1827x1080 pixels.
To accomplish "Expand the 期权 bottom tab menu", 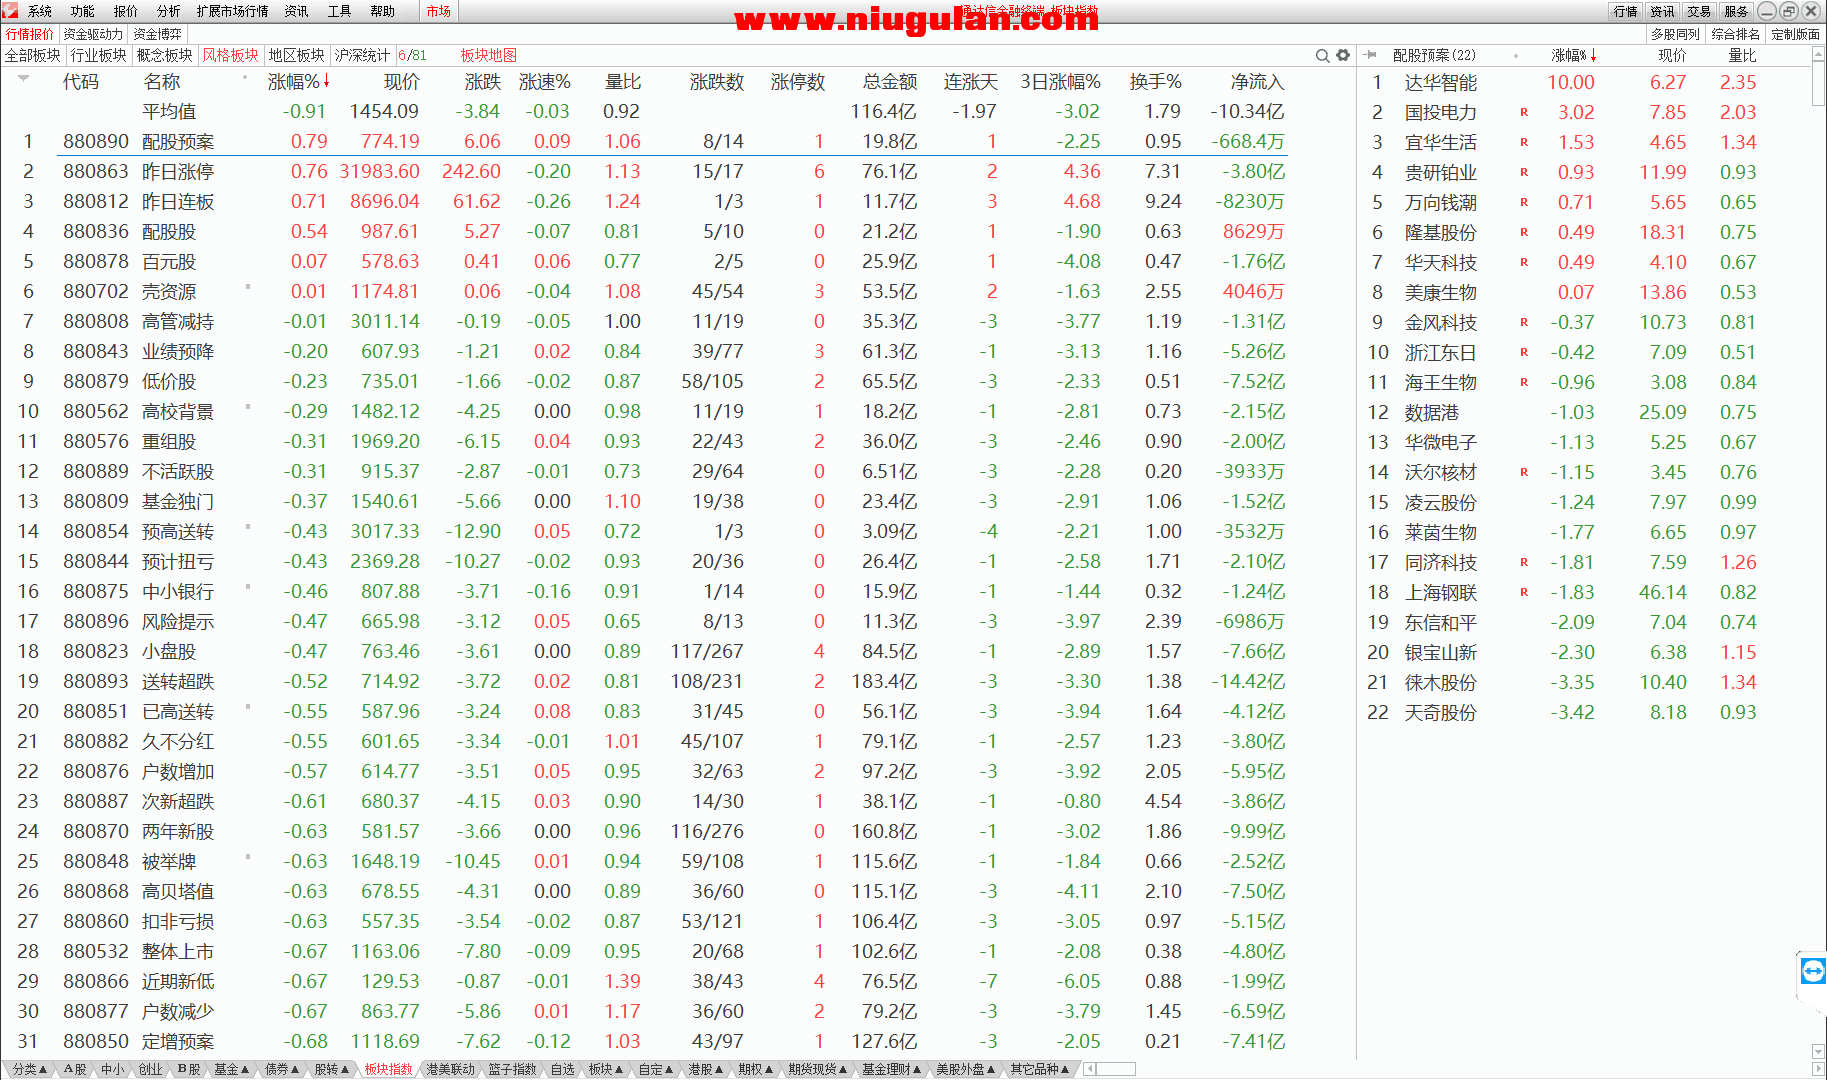I will pyautogui.click(x=756, y=1069).
